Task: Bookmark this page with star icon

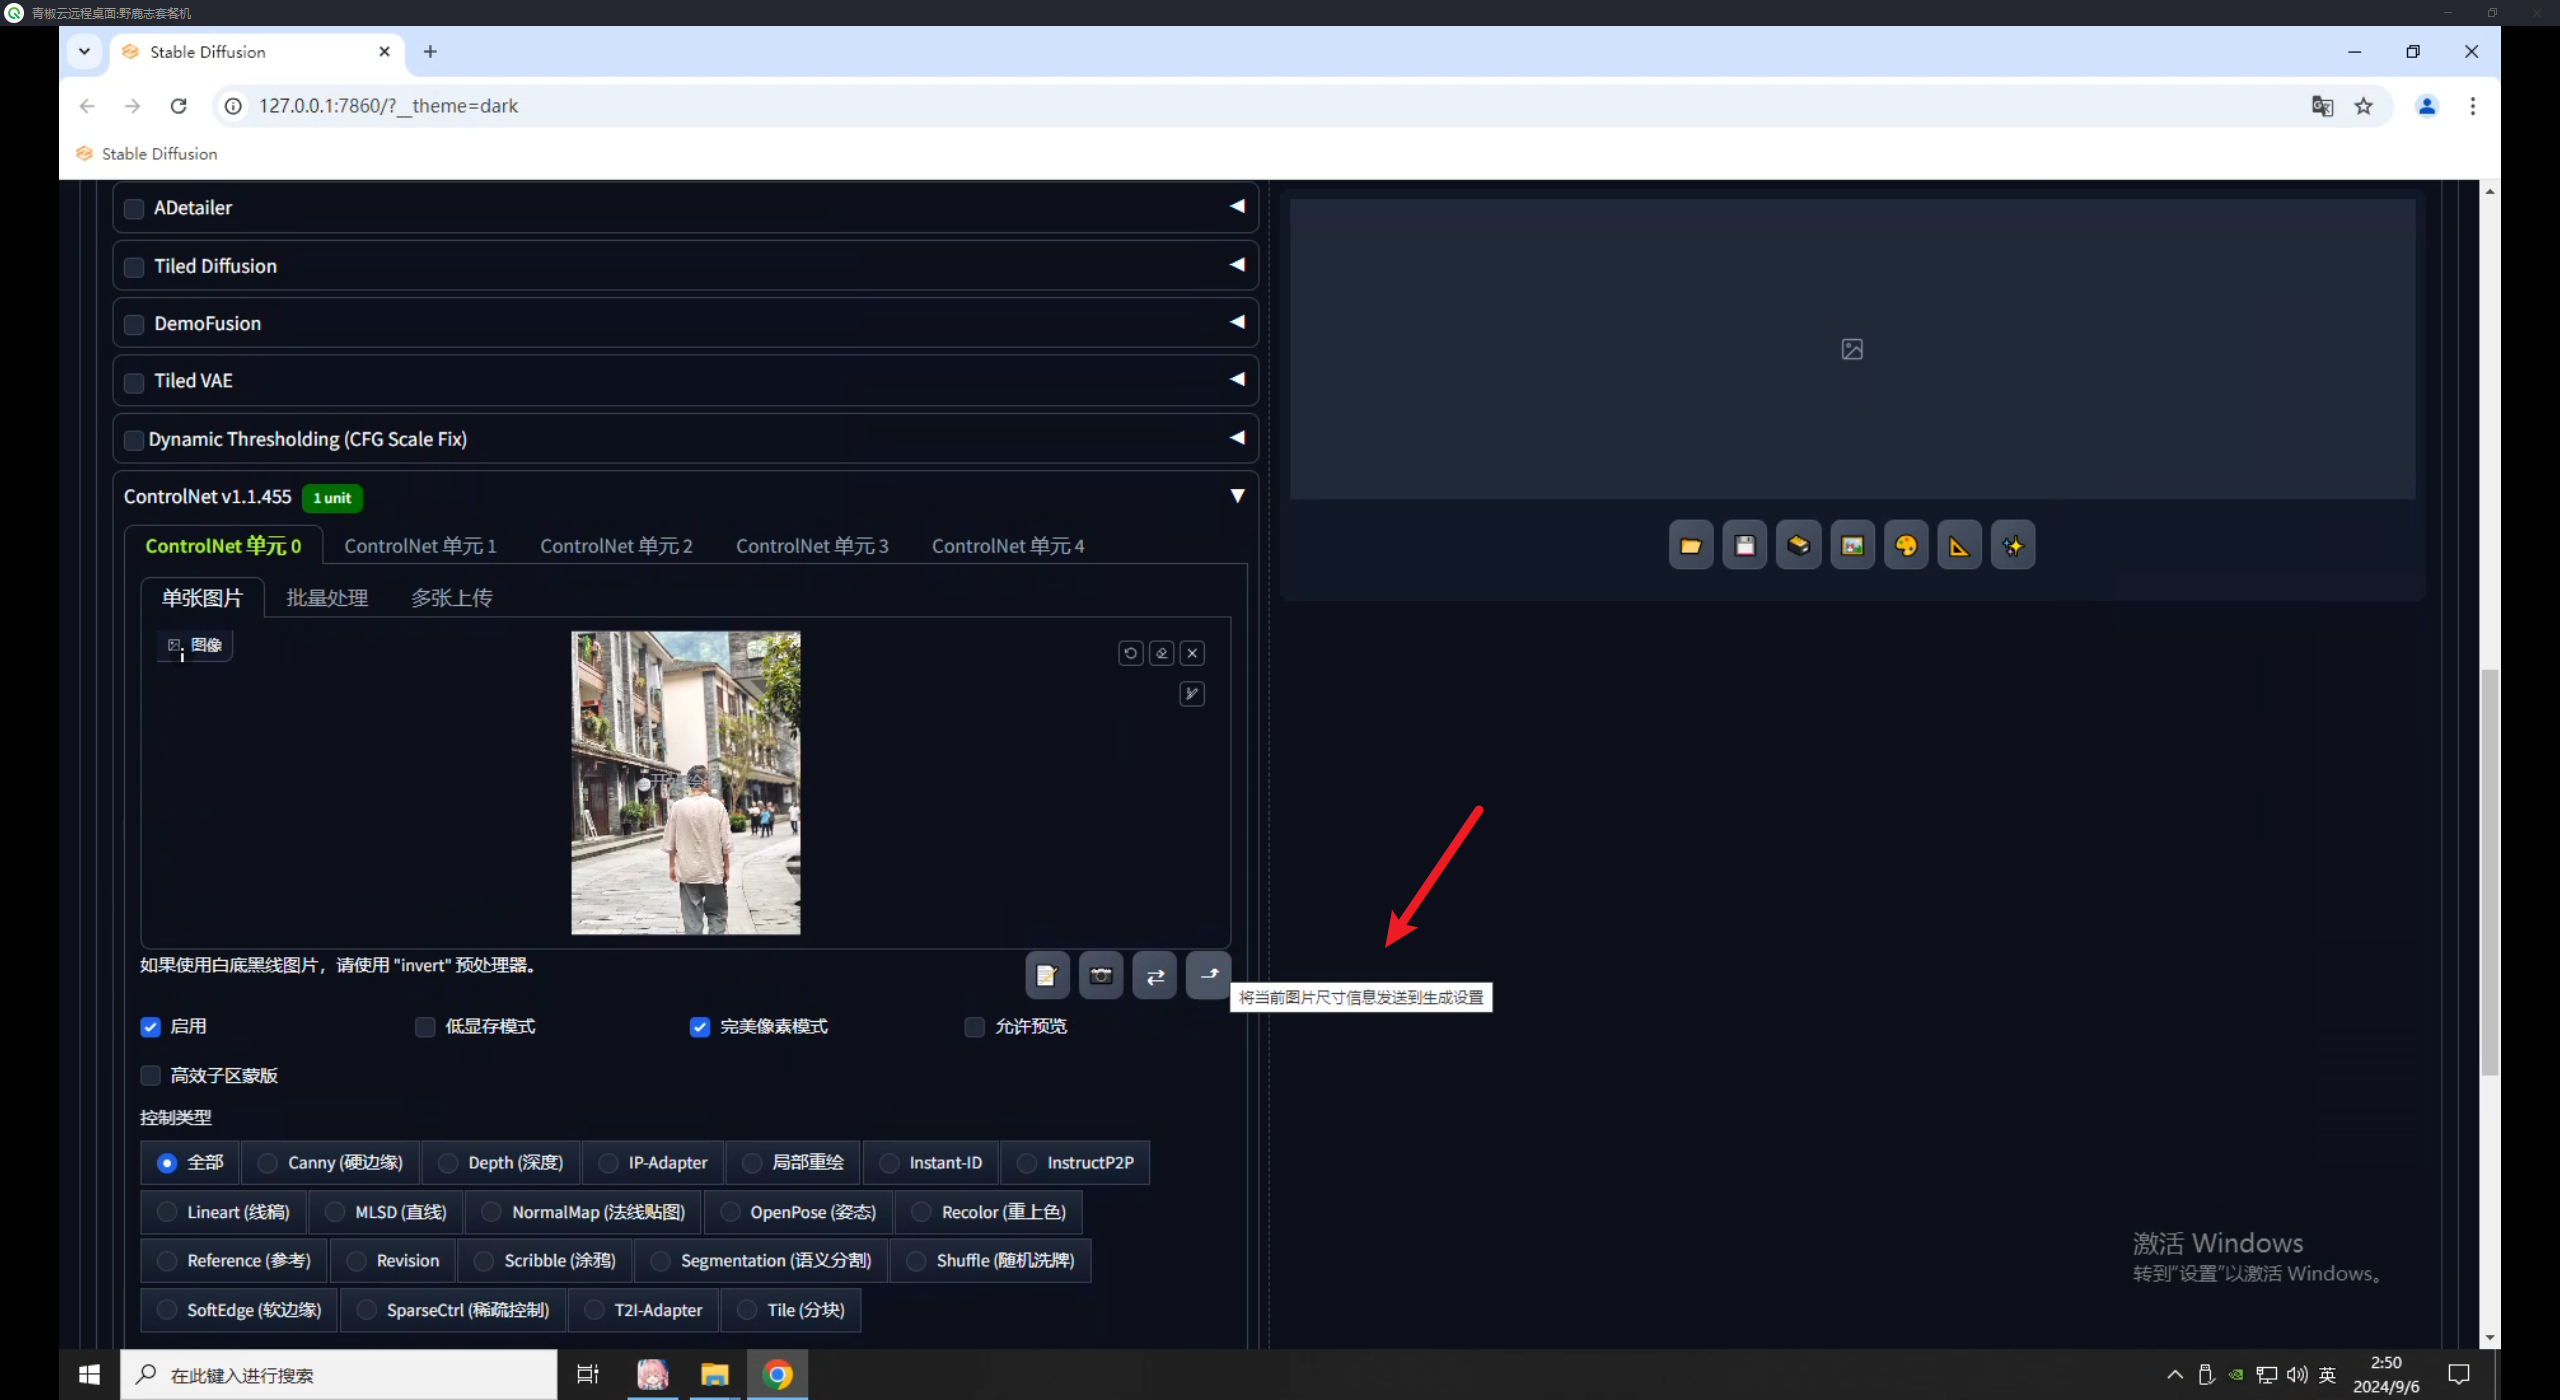Action: click(x=2364, y=106)
